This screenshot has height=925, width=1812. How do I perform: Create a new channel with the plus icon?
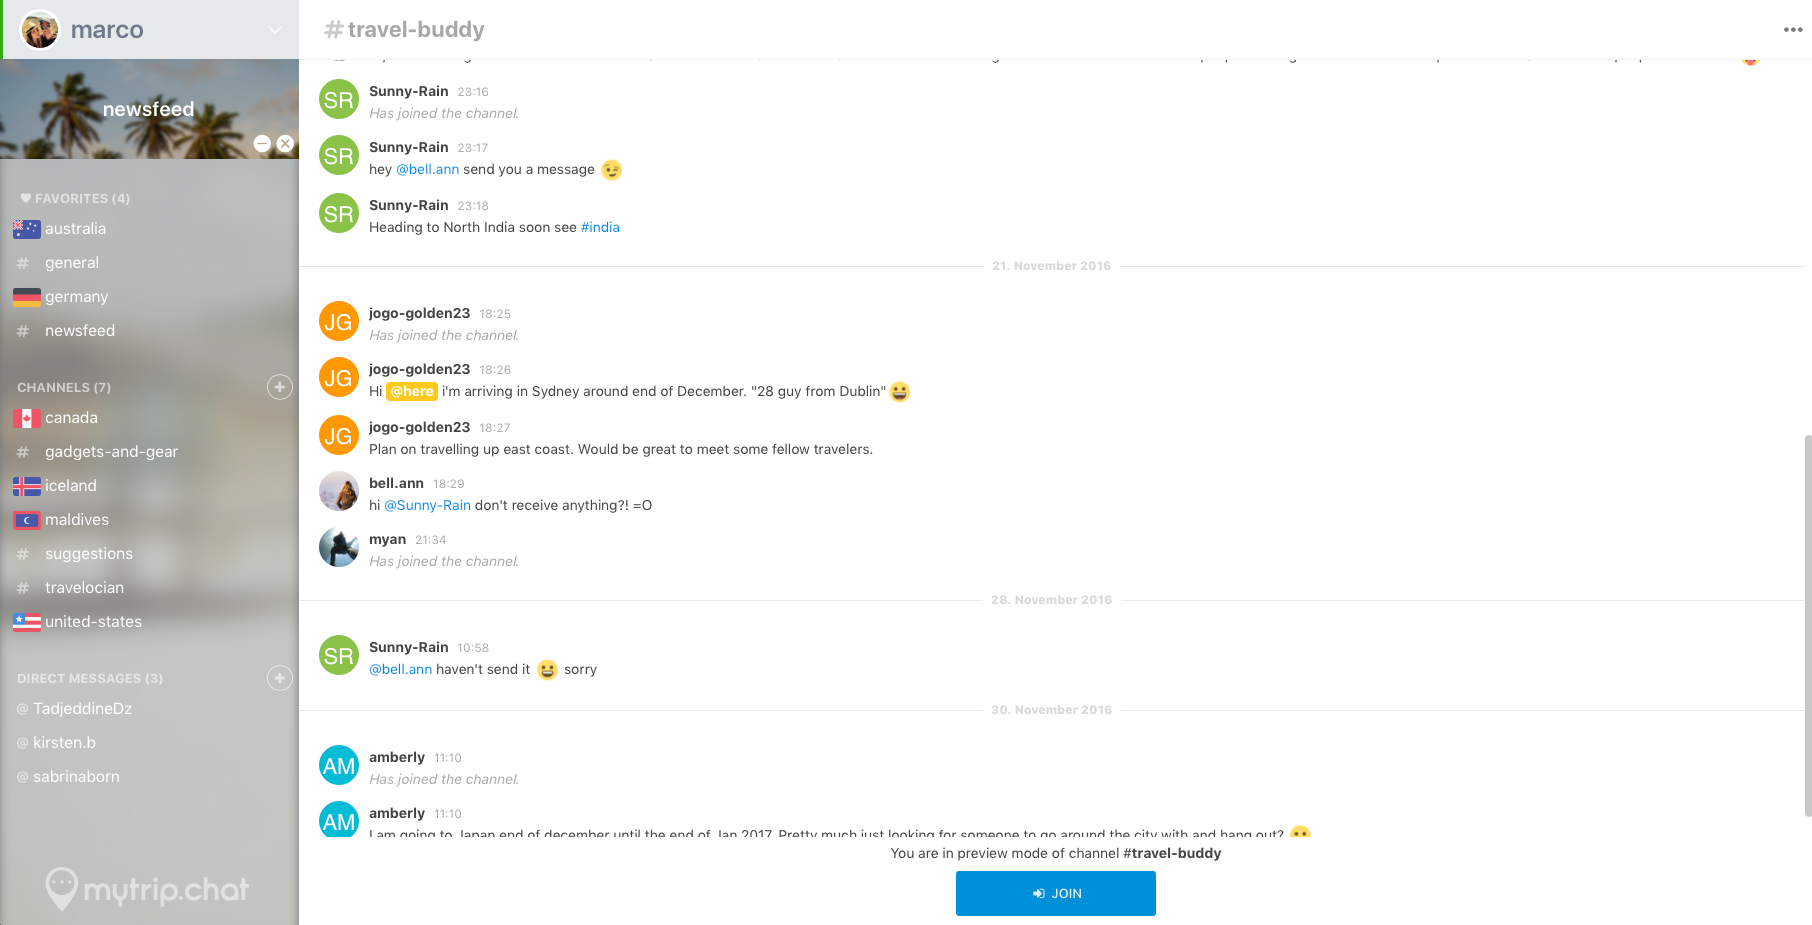tap(280, 387)
